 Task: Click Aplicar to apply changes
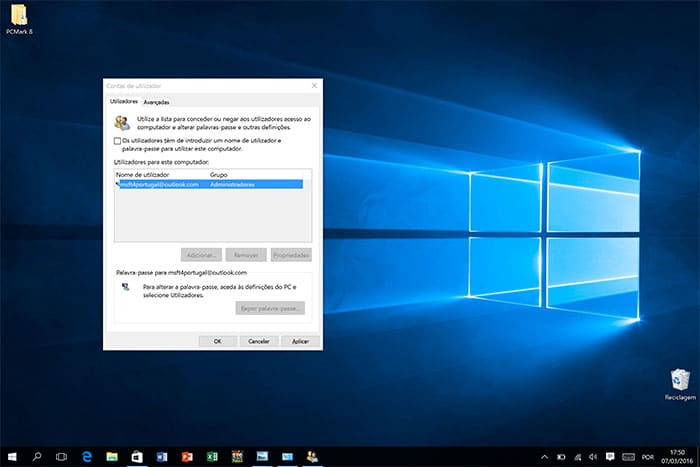point(300,341)
